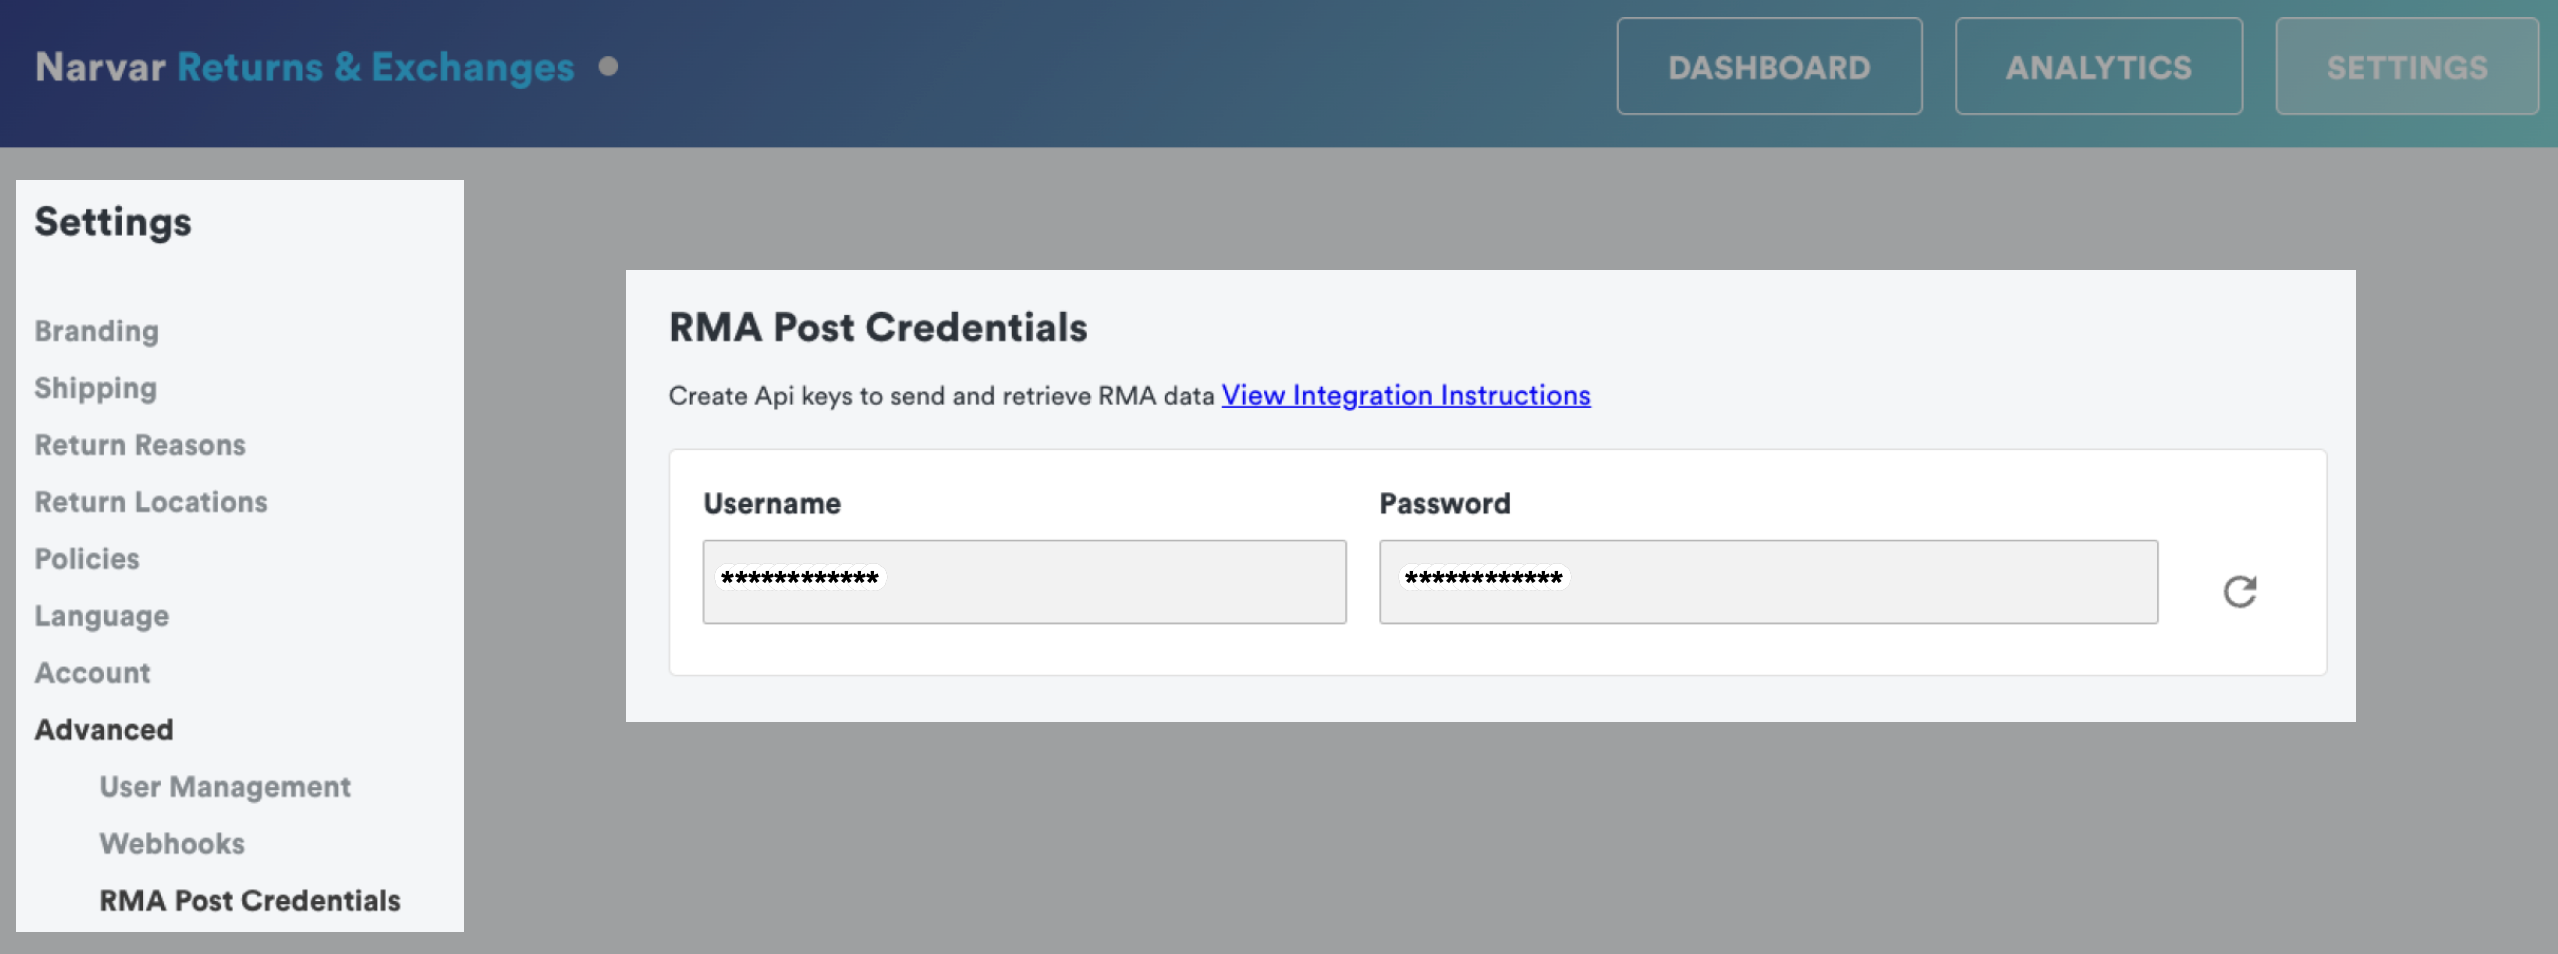Open Branding settings in the sidebar

(97, 331)
